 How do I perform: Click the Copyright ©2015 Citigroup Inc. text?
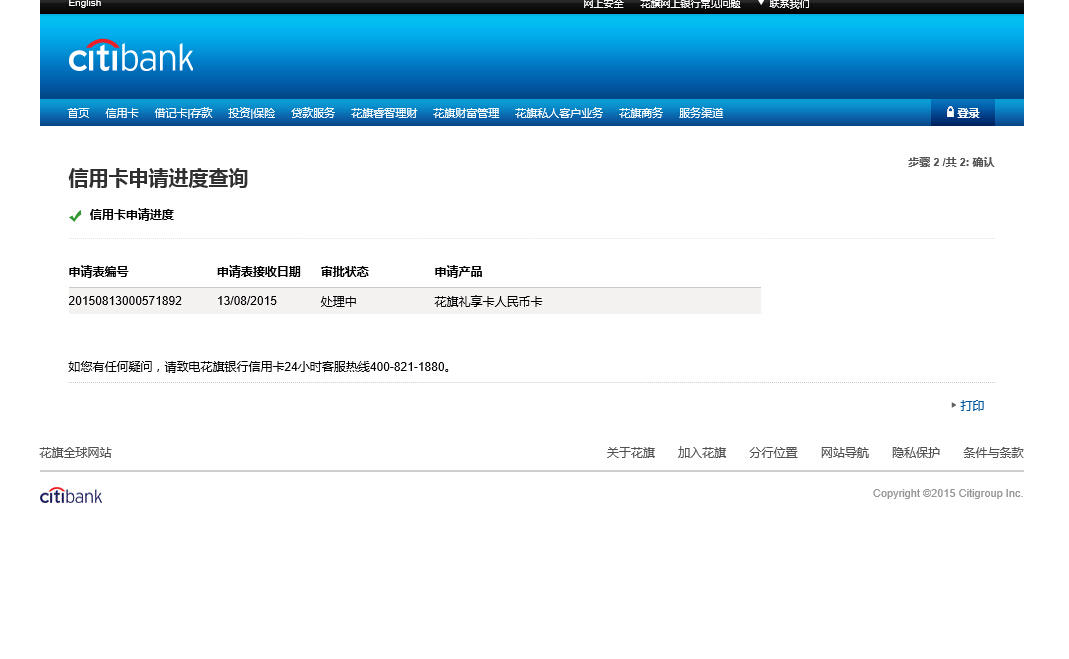pyautogui.click(x=948, y=493)
